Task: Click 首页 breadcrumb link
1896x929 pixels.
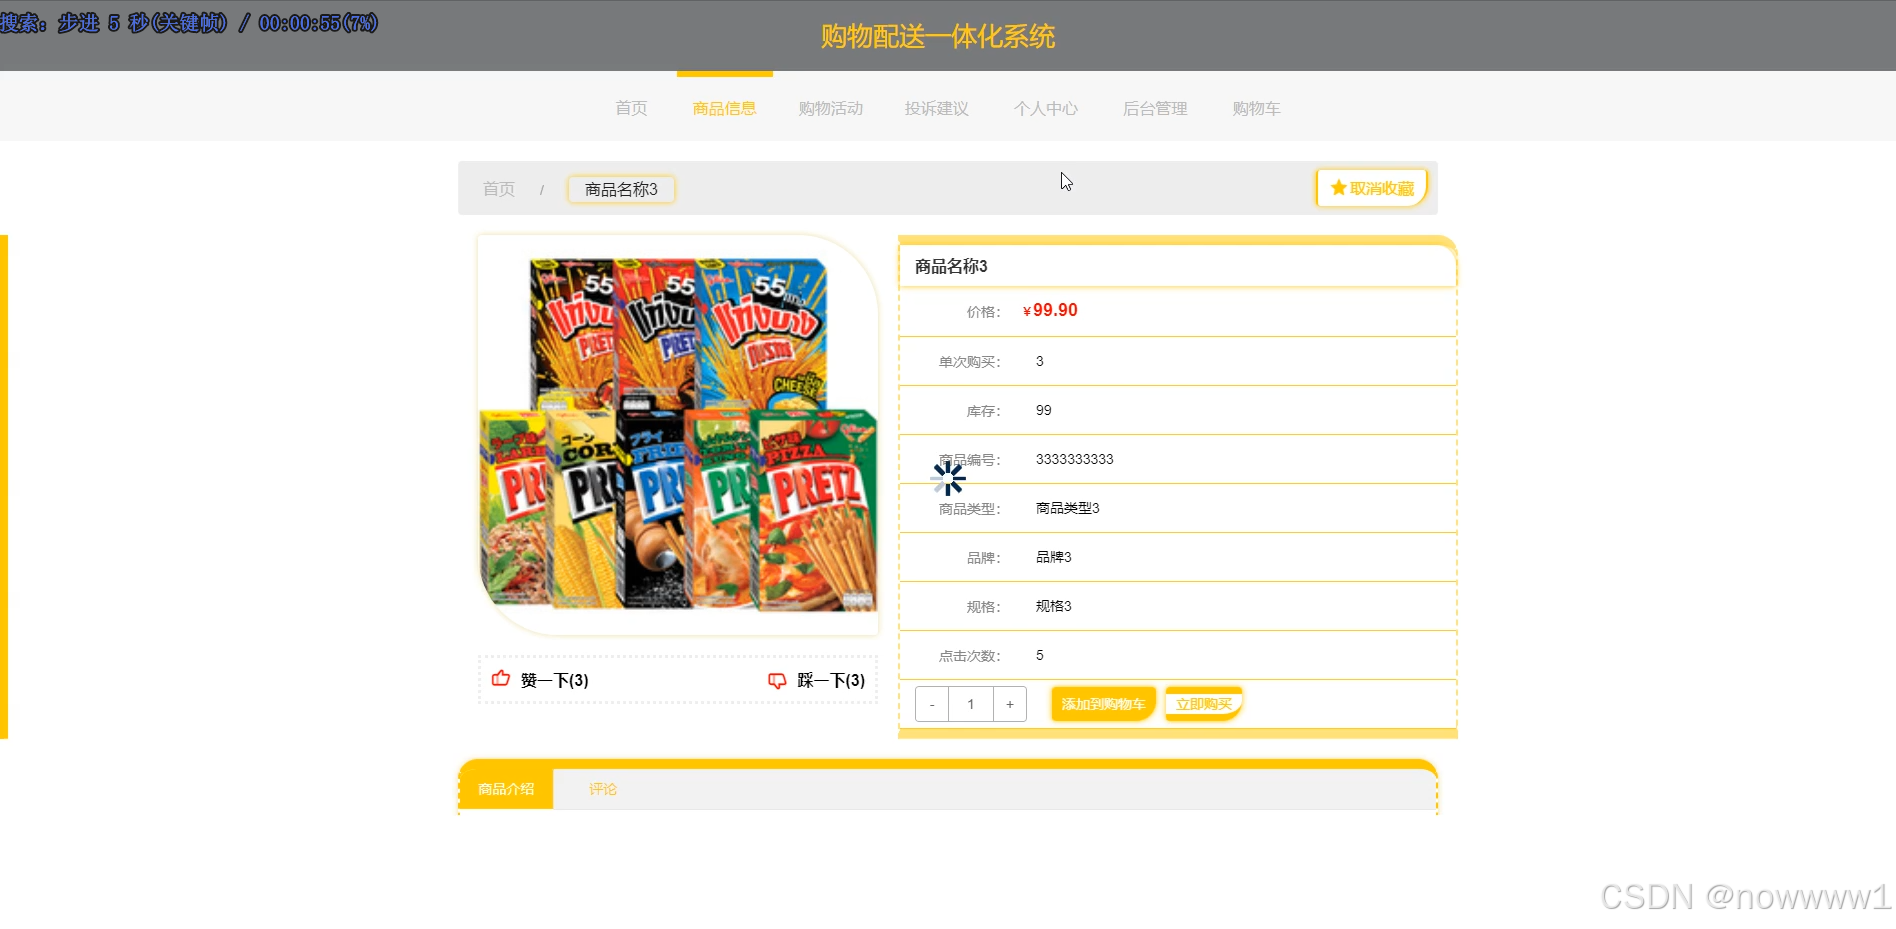Action: (499, 189)
